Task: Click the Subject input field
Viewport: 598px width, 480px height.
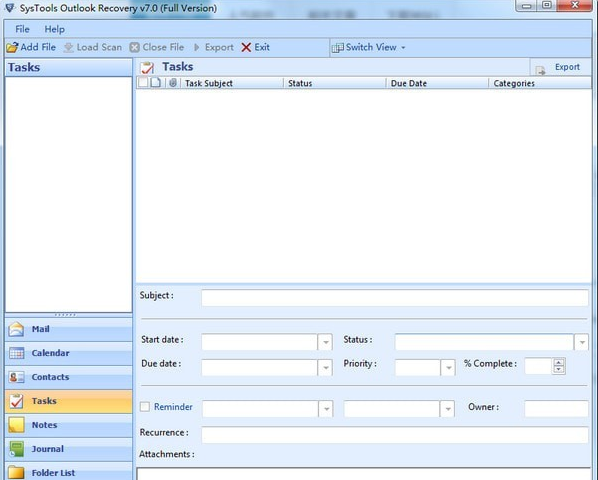Action: pyautogui.click(x=395, y=298)
